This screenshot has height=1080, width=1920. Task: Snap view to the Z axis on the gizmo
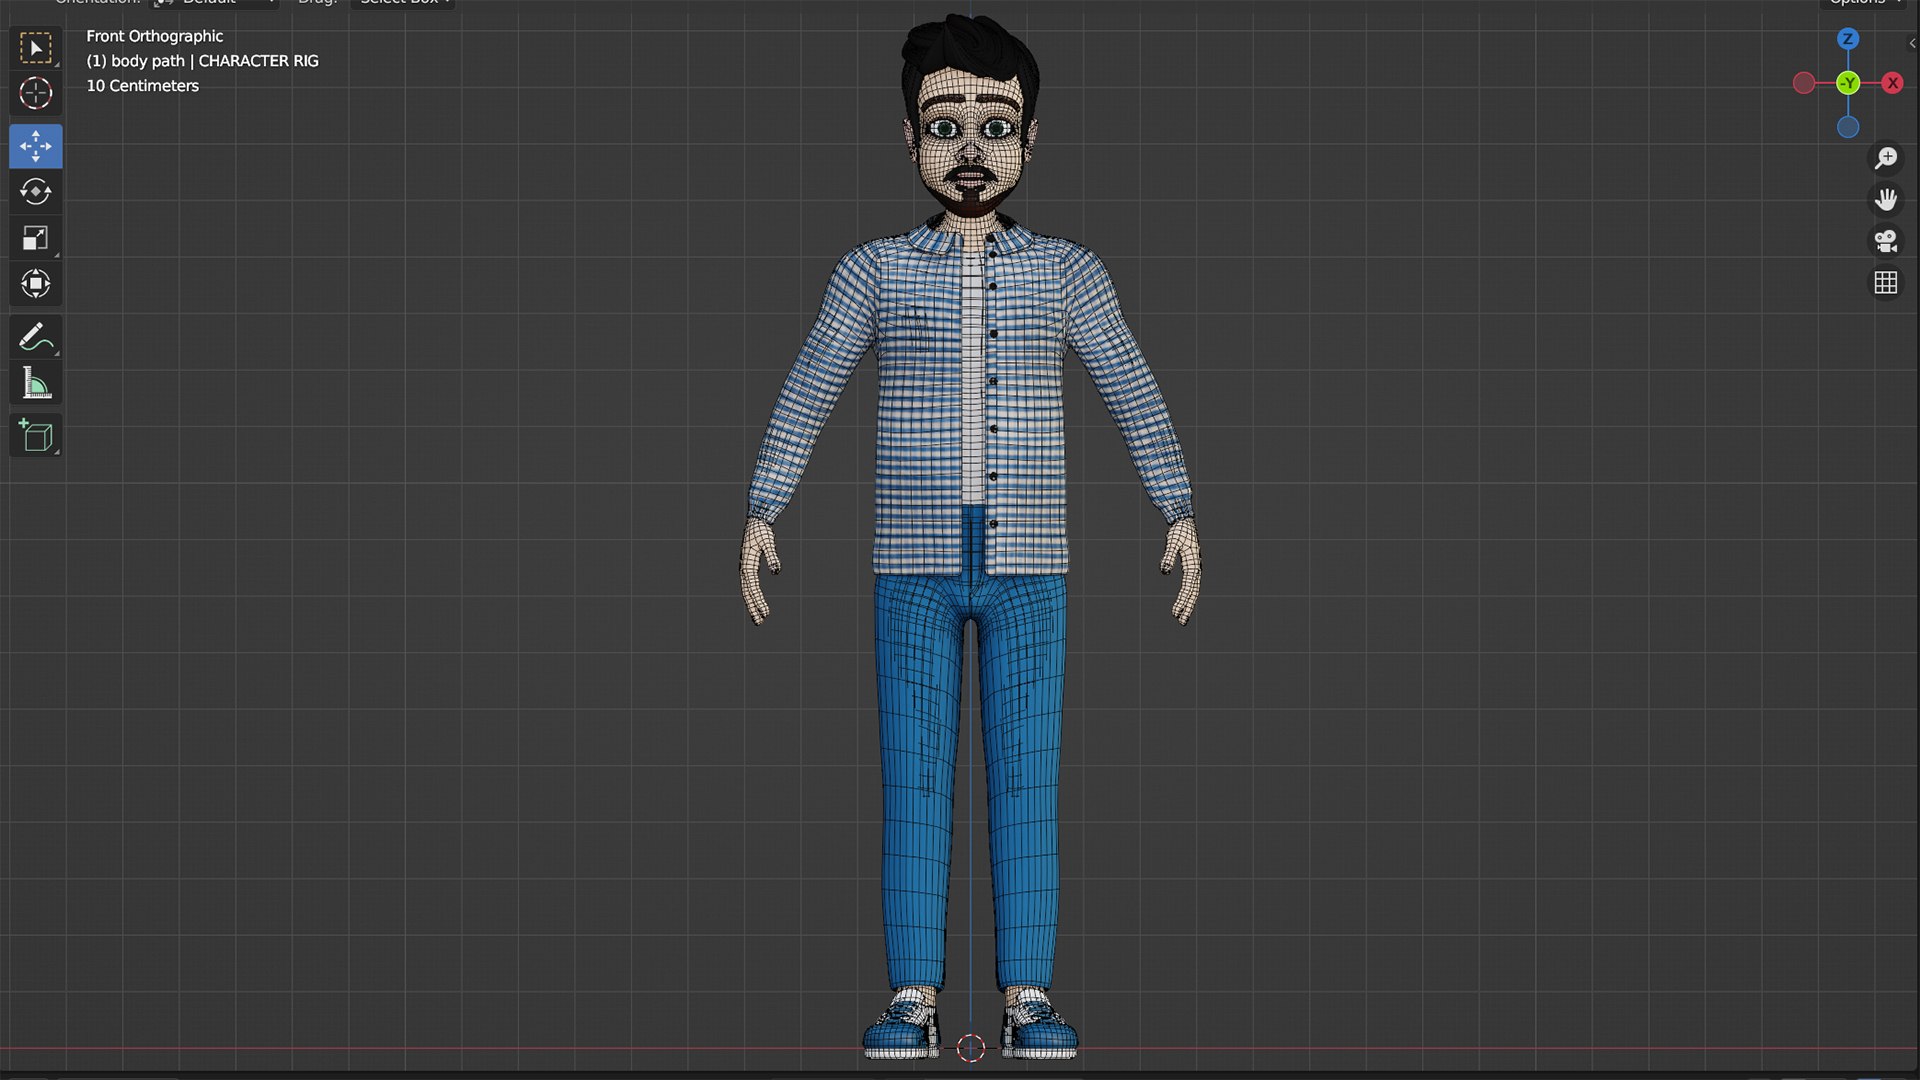(x=1848, y=39)
